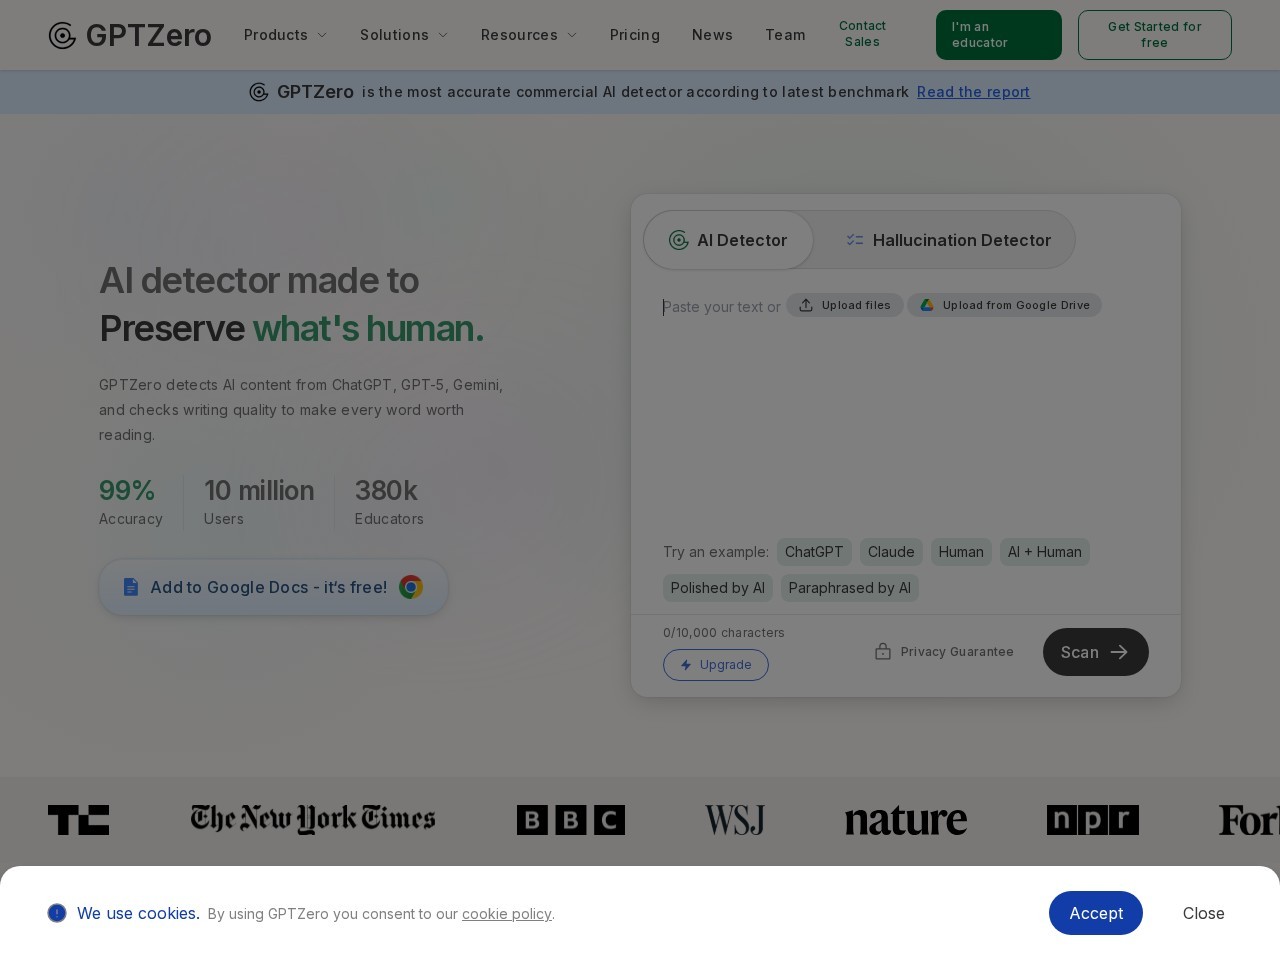Select the Human example chip
Screen dimensions: 1280x960
pyautogui.click(x=961, y=552)
